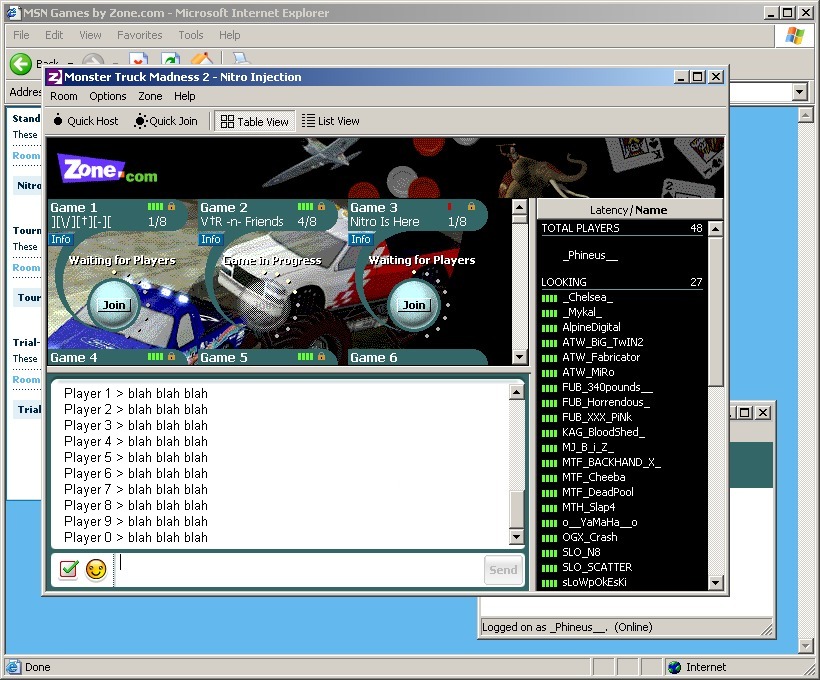820x680 pixels.
Task: Expand the Internet Explorer address bar dropdown
Action: click(x=799, y=93)
